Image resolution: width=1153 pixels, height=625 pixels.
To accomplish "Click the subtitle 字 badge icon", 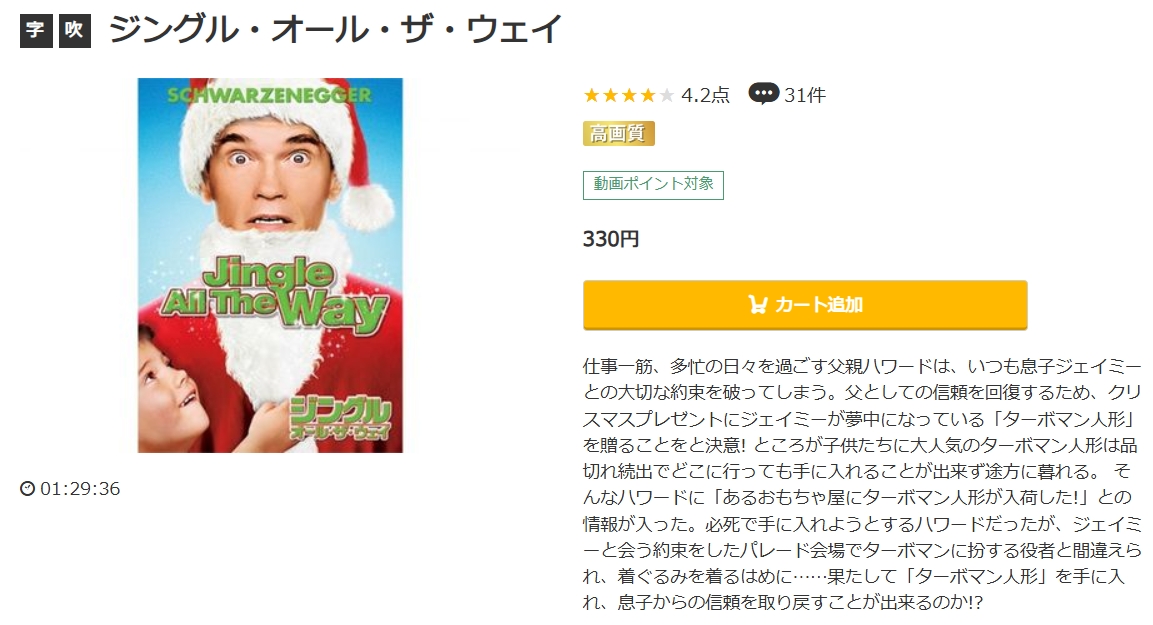I will tap(36, 30).
